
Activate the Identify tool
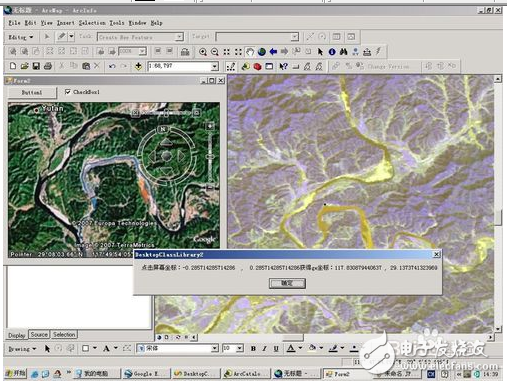click(332, 52)
